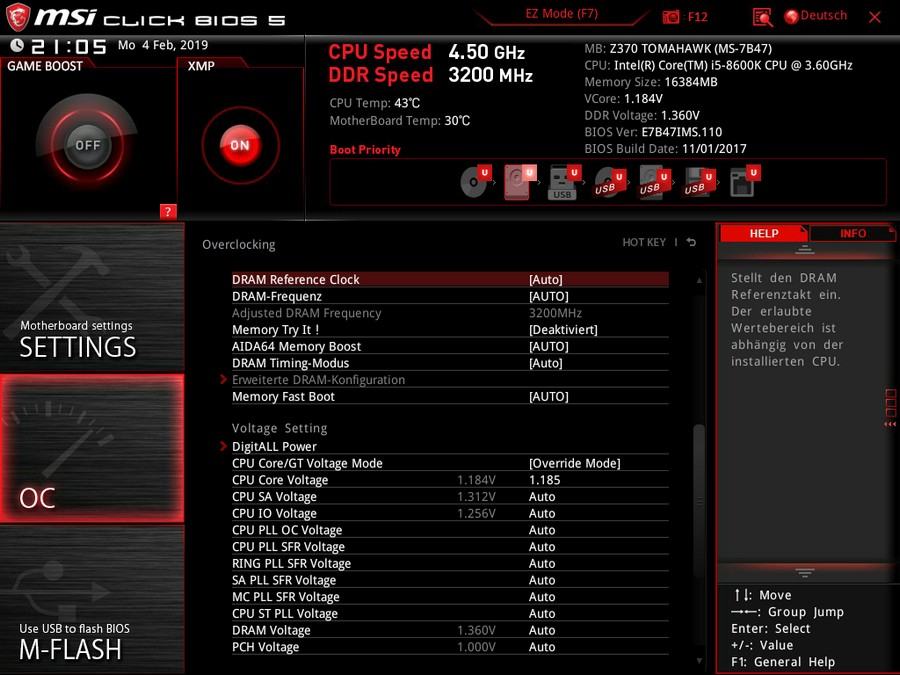900x675 pixels.
Task: Select the RING PLL SFR Voltage row
Action: 450,563
